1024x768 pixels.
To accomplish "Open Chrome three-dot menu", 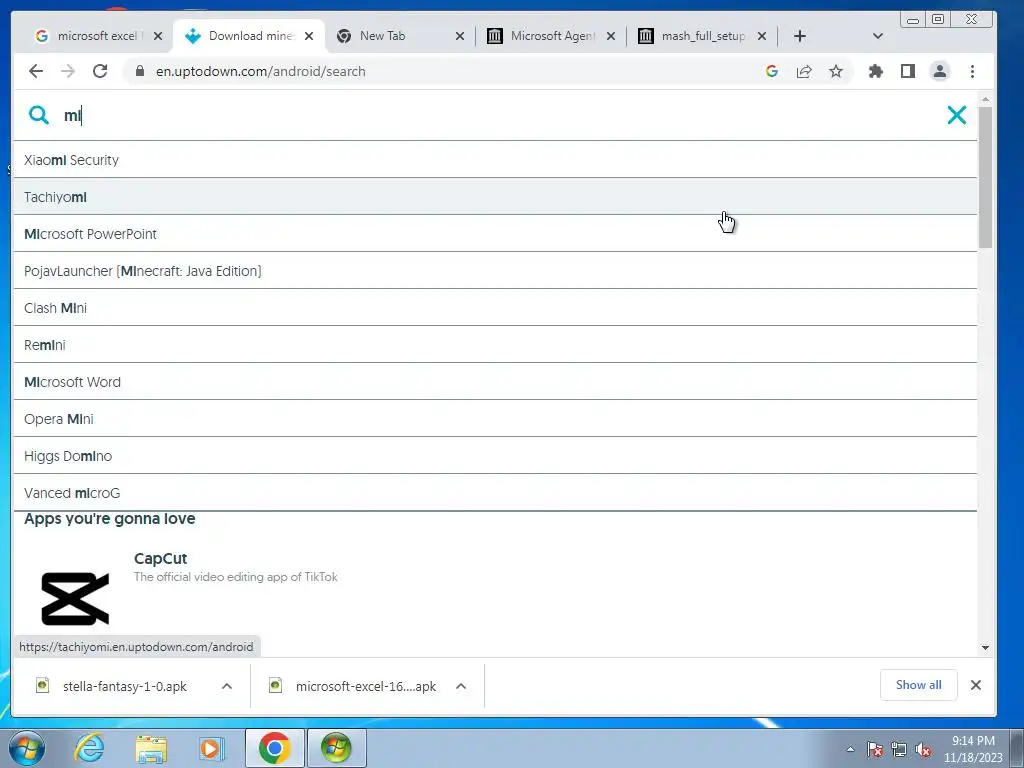I will tap(972, 71).
